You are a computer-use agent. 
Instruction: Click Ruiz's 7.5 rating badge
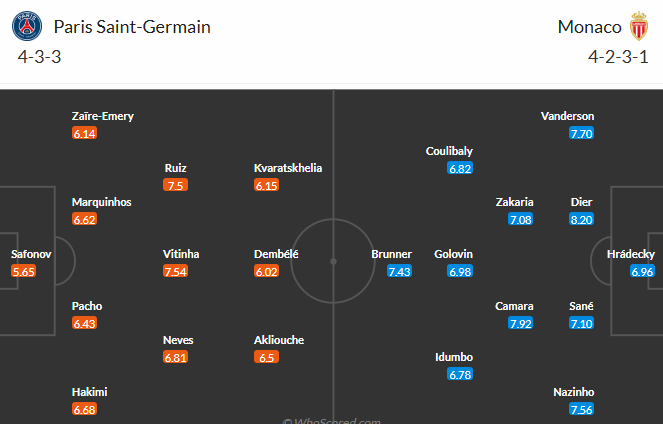175,185
